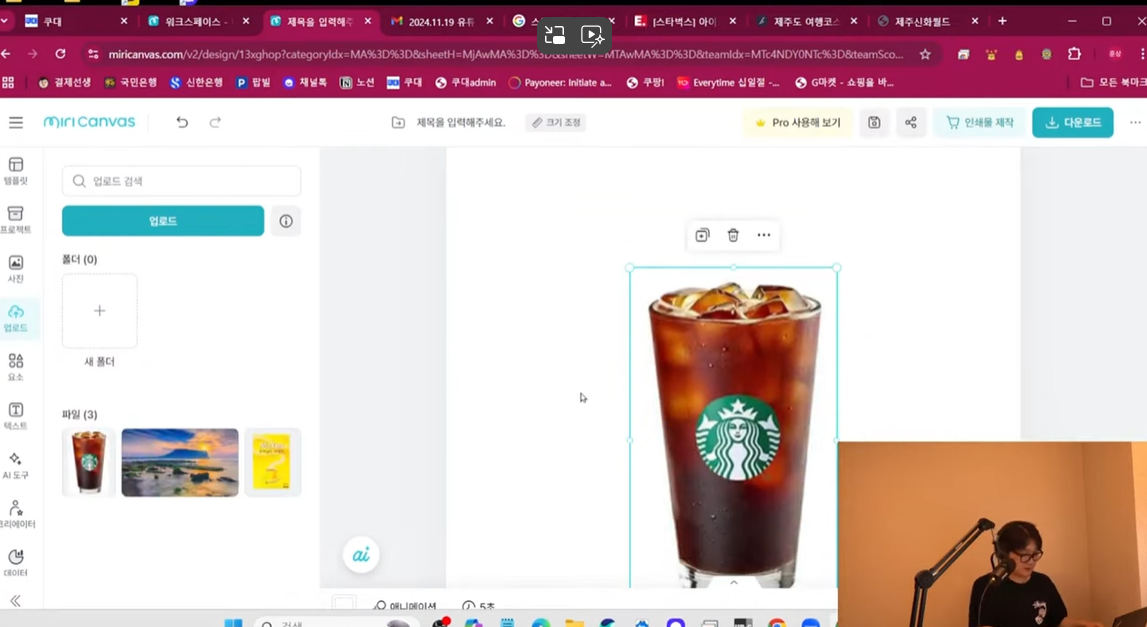The image size is (1147, 627).
Task: Open a new browser tab
Action: pos(1002,21)
